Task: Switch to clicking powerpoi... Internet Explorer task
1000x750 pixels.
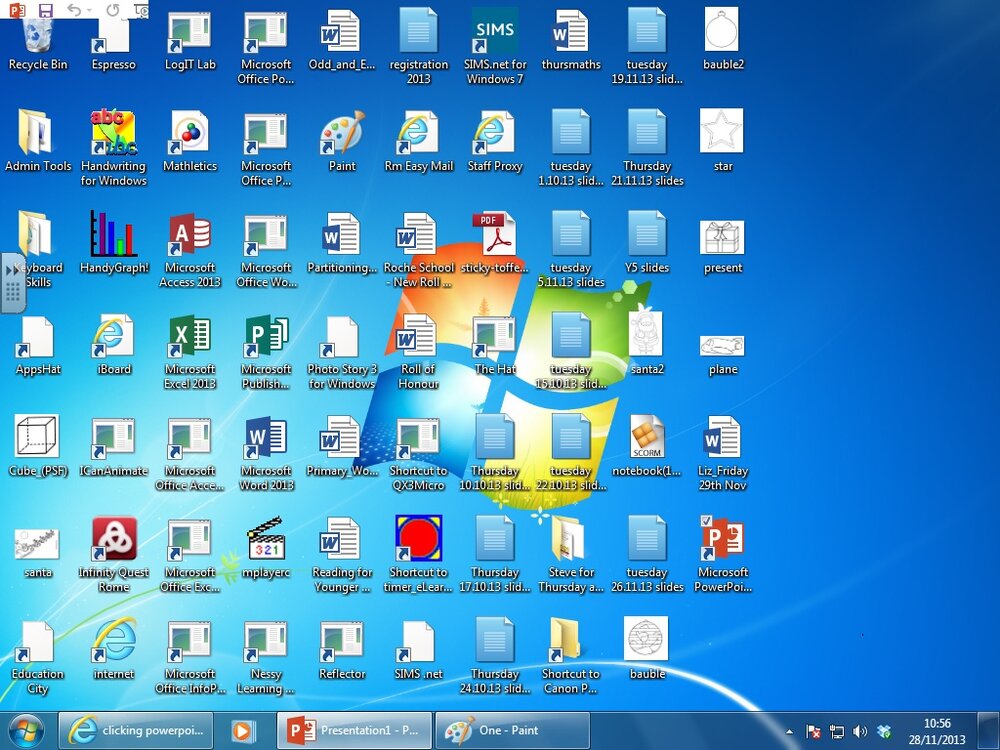Action: [136, 731]
